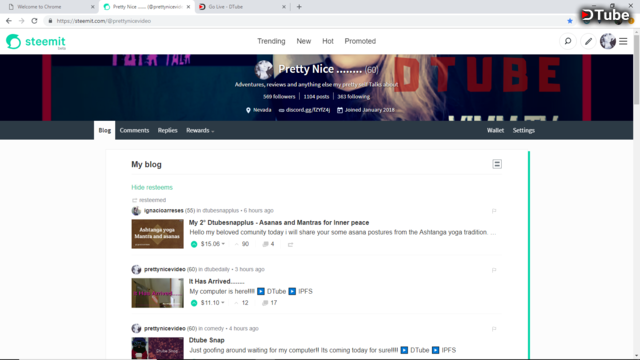
Task: Close the Welcome to Chrome tab
Action: 92,7
